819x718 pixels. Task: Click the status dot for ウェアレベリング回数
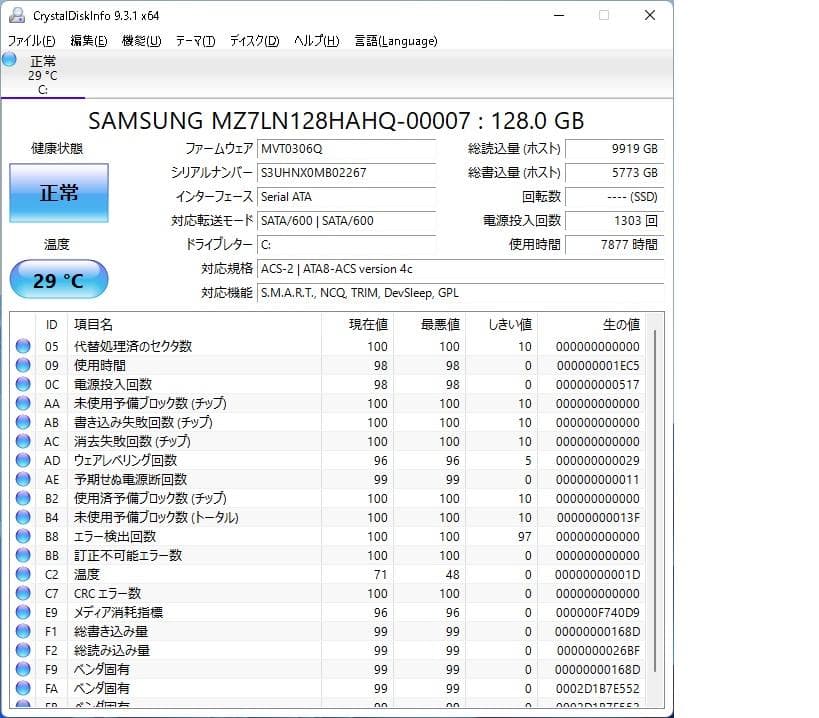(x=22, y=460)
